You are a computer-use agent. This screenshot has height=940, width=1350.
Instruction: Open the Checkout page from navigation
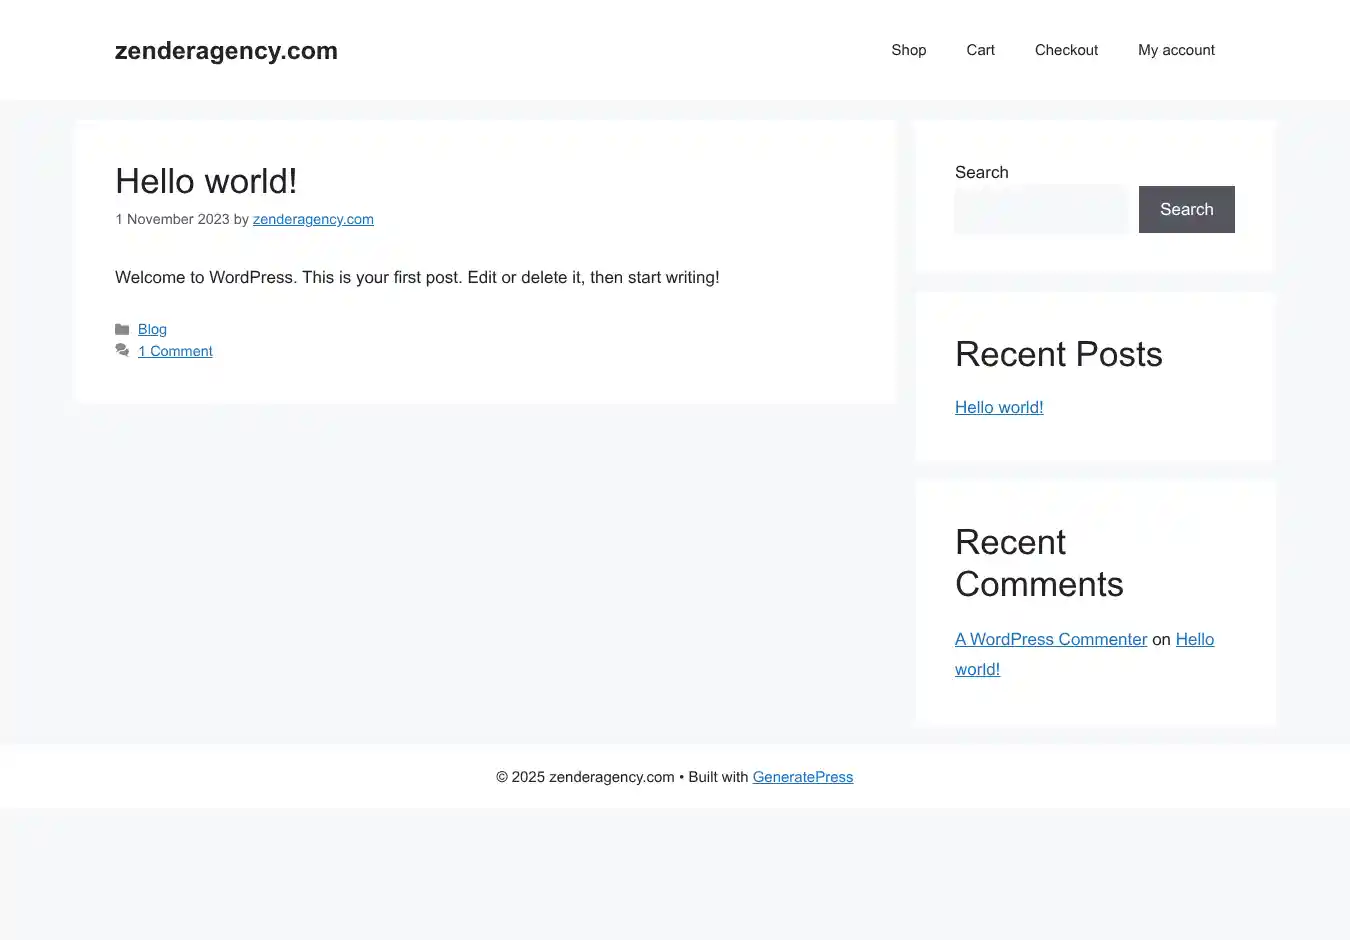(1066, 50)
